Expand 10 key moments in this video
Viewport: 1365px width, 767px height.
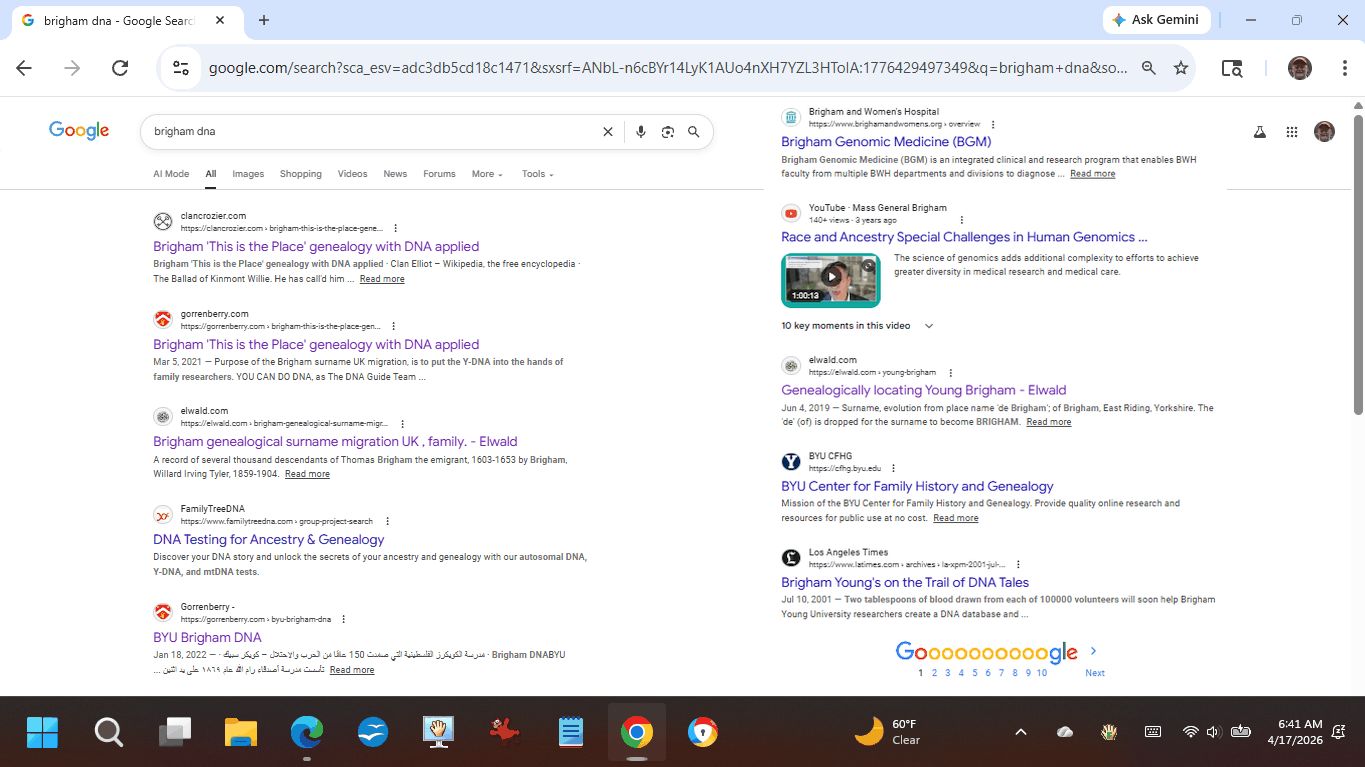857,326
